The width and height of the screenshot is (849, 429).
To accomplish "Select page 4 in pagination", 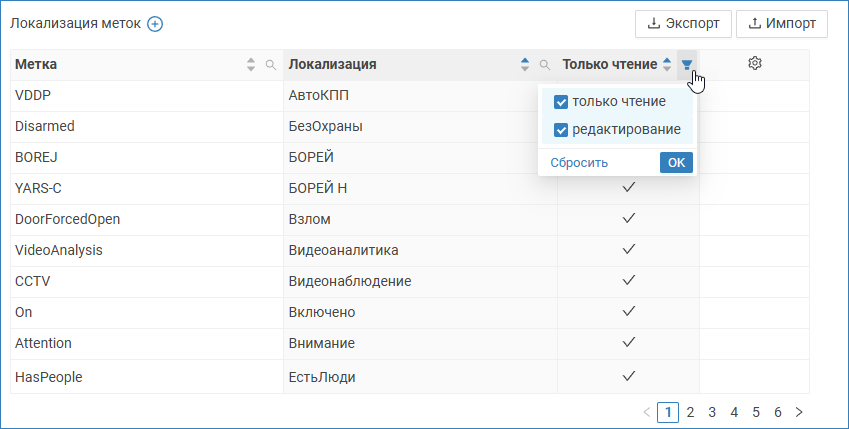I will (734, 412).
